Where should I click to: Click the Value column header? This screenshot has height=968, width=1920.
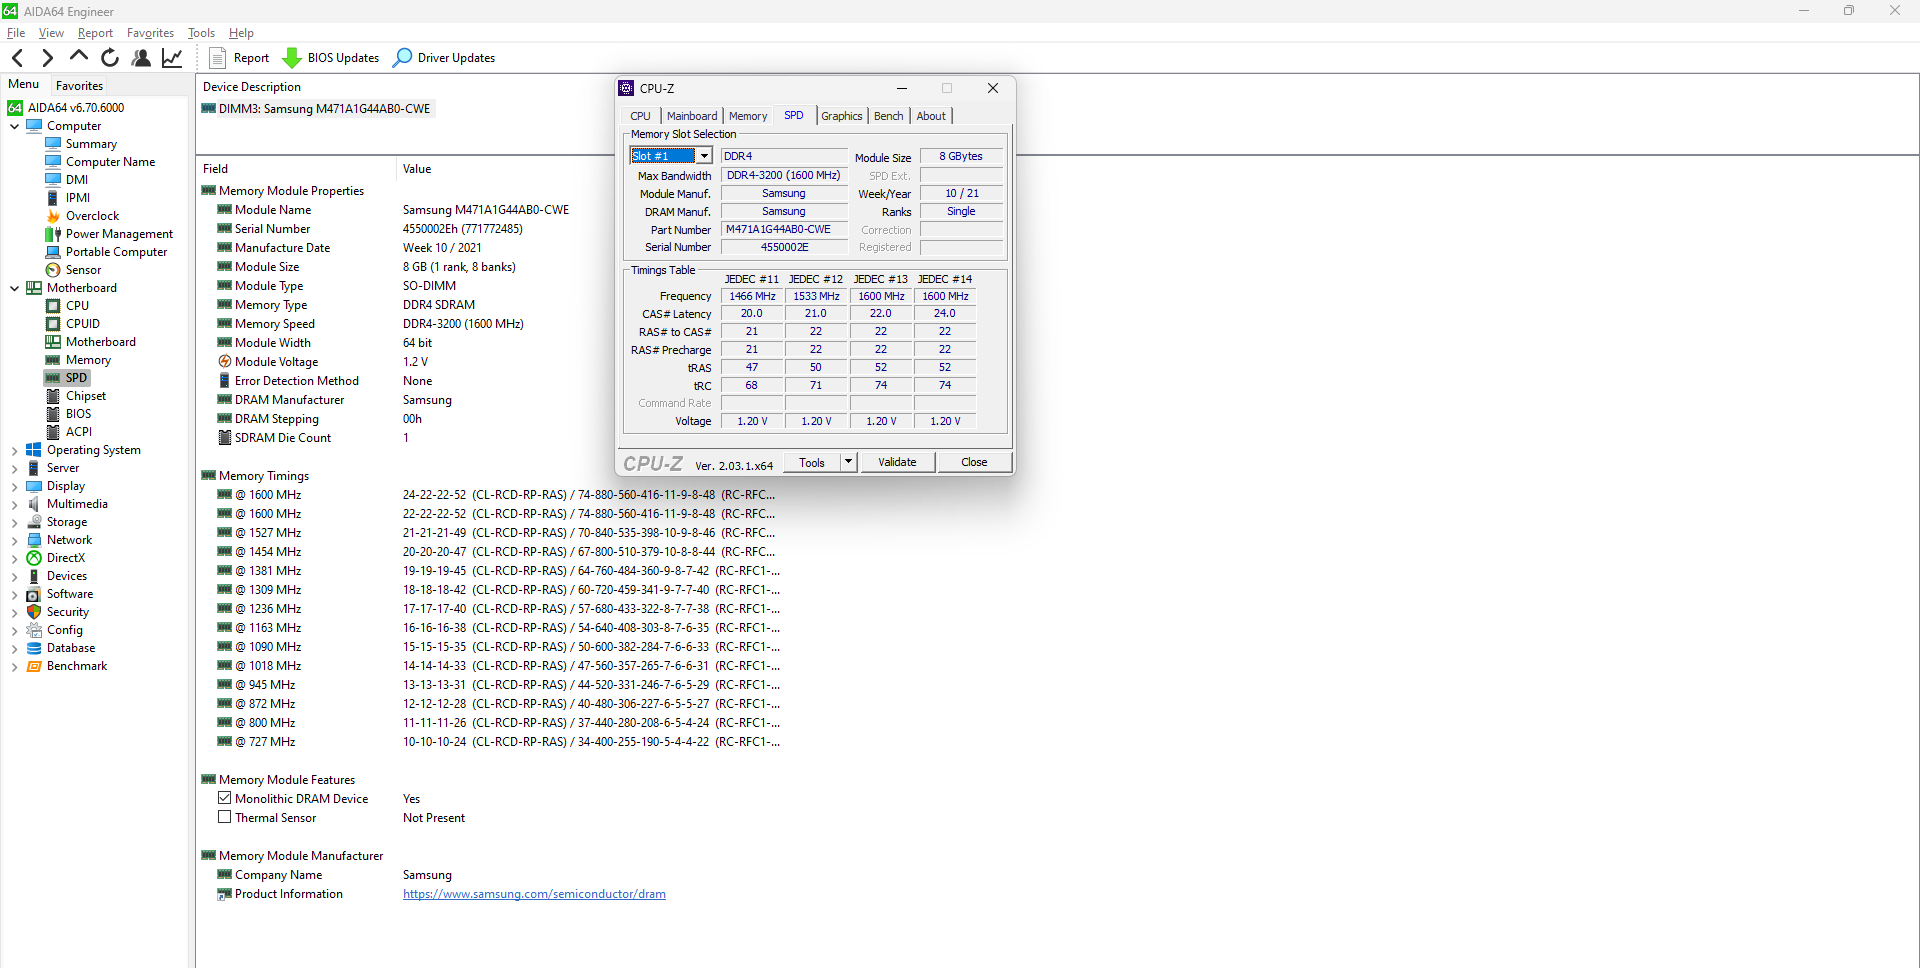(417, 169)
